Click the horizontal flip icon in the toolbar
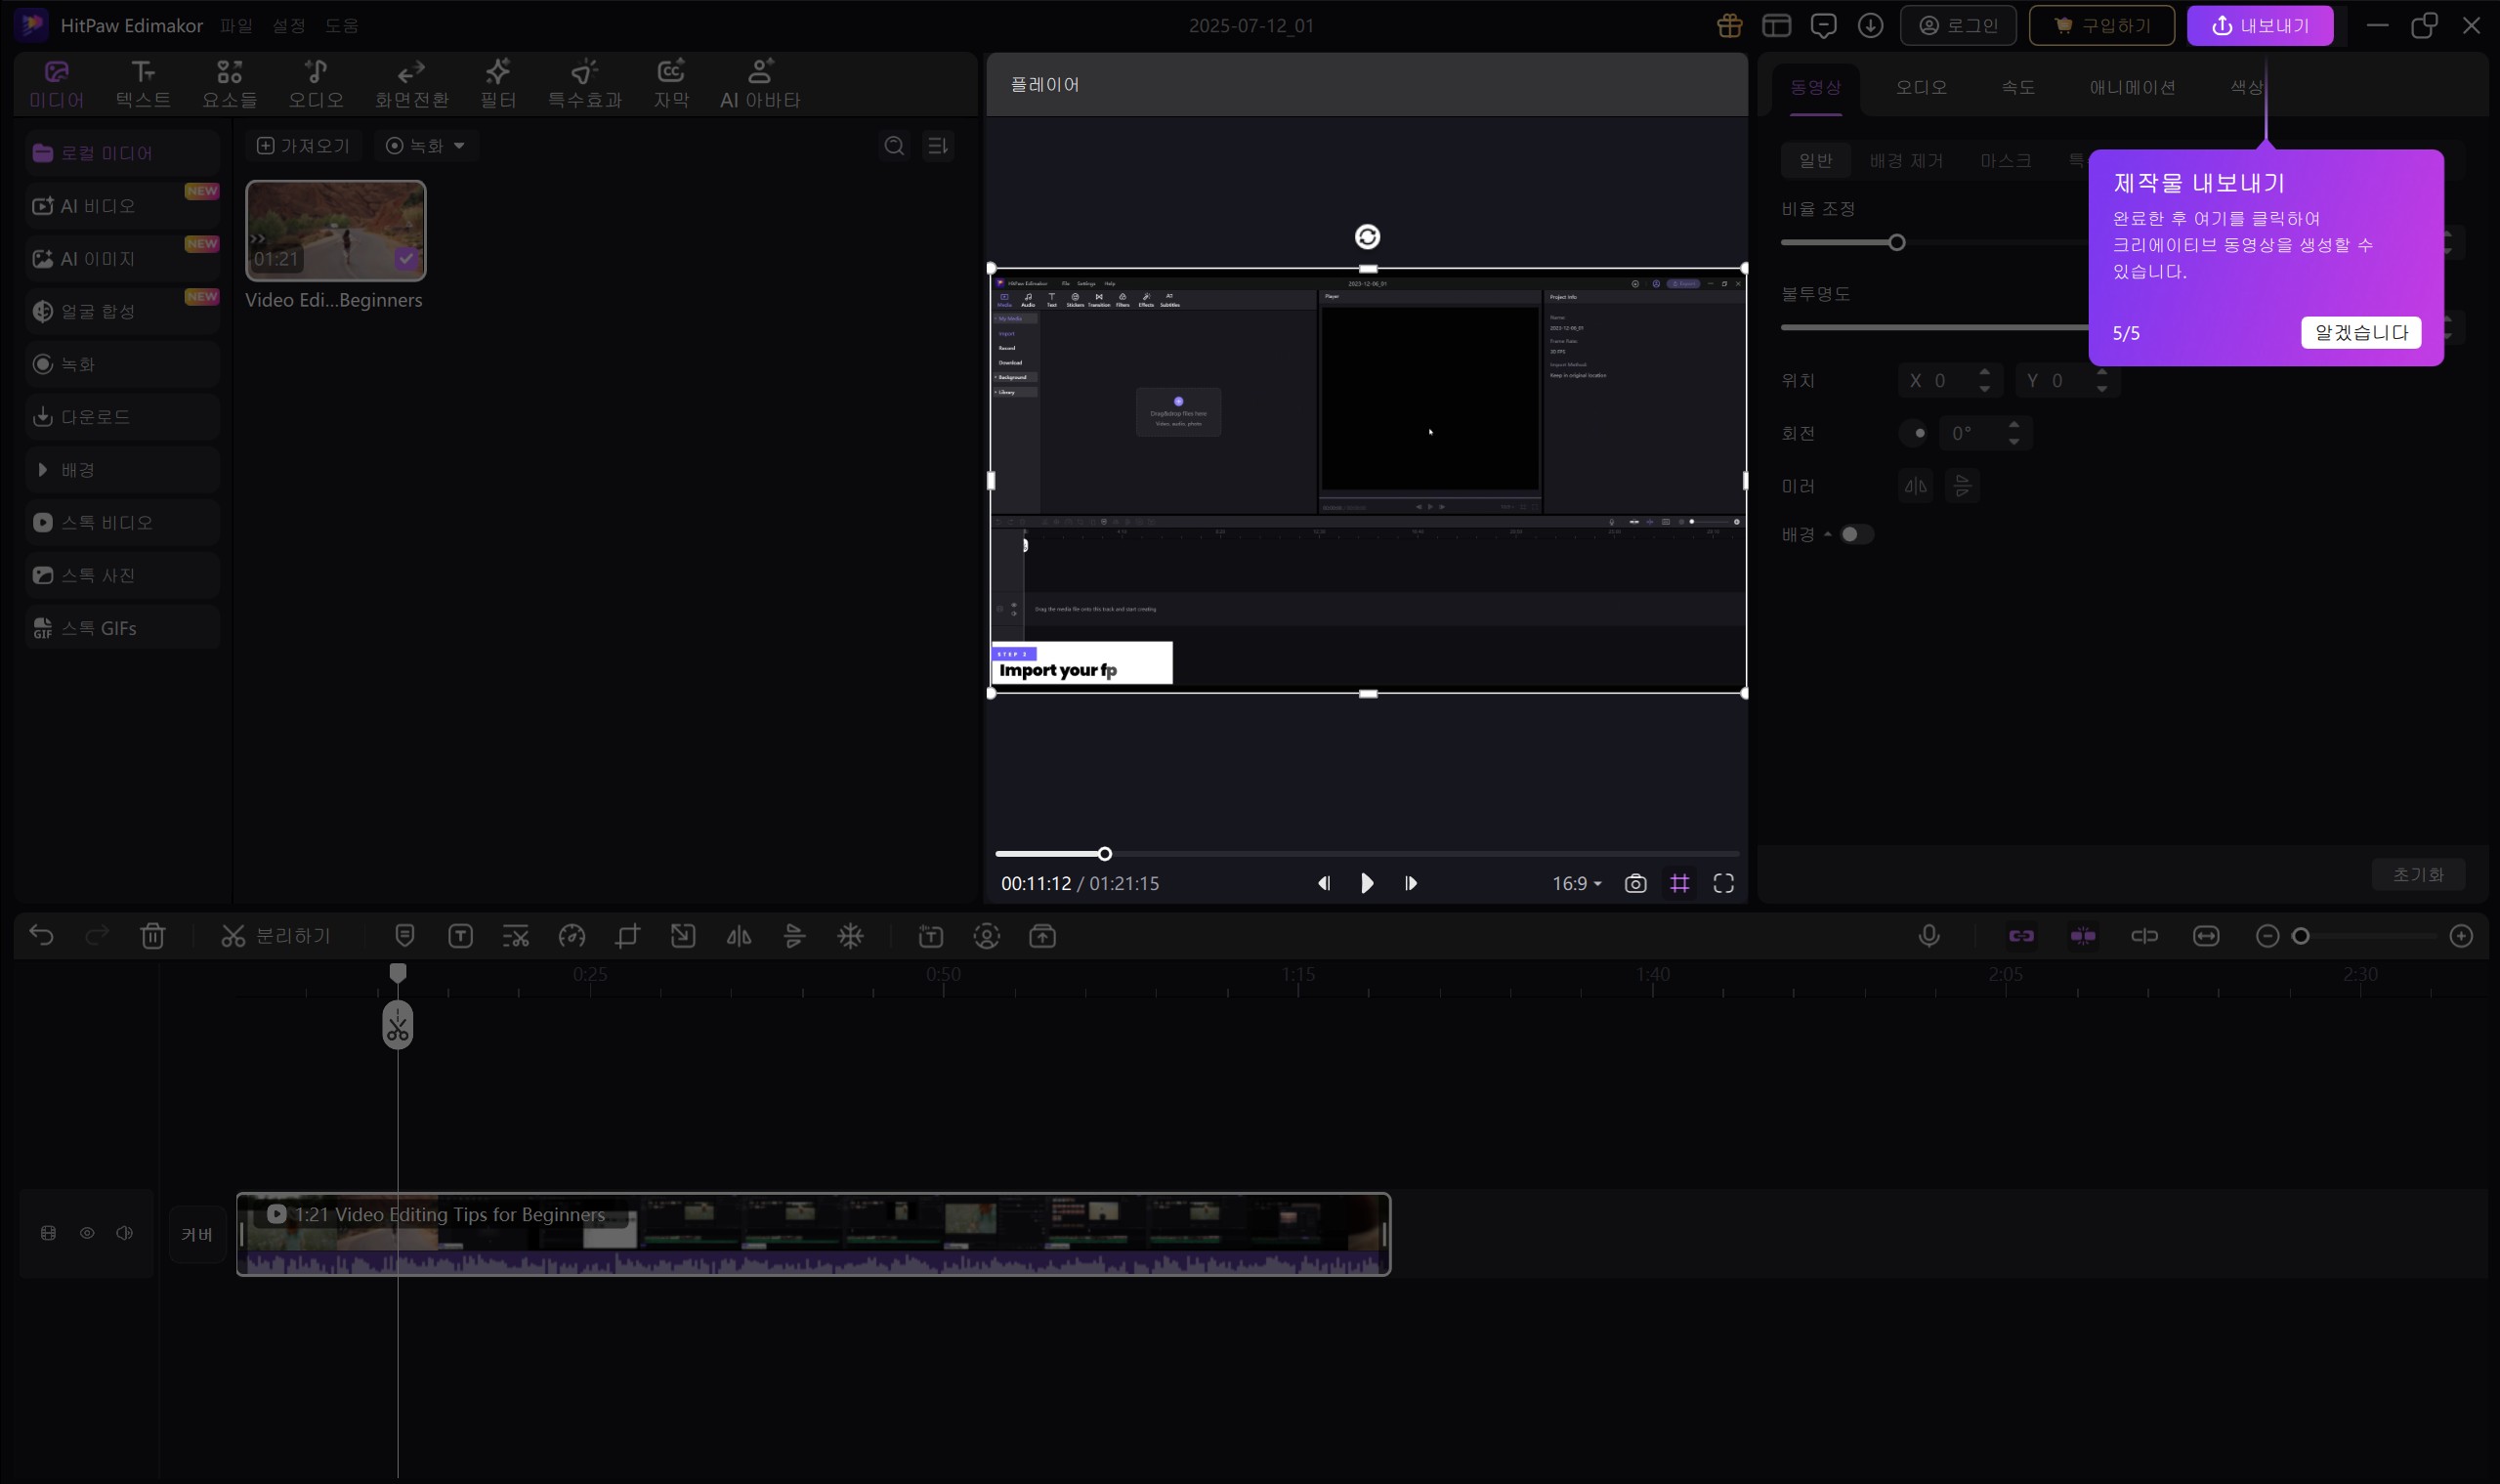The height and width of the screenshot is (1484, 2500). pyautogui.click(x=737, y=935)
